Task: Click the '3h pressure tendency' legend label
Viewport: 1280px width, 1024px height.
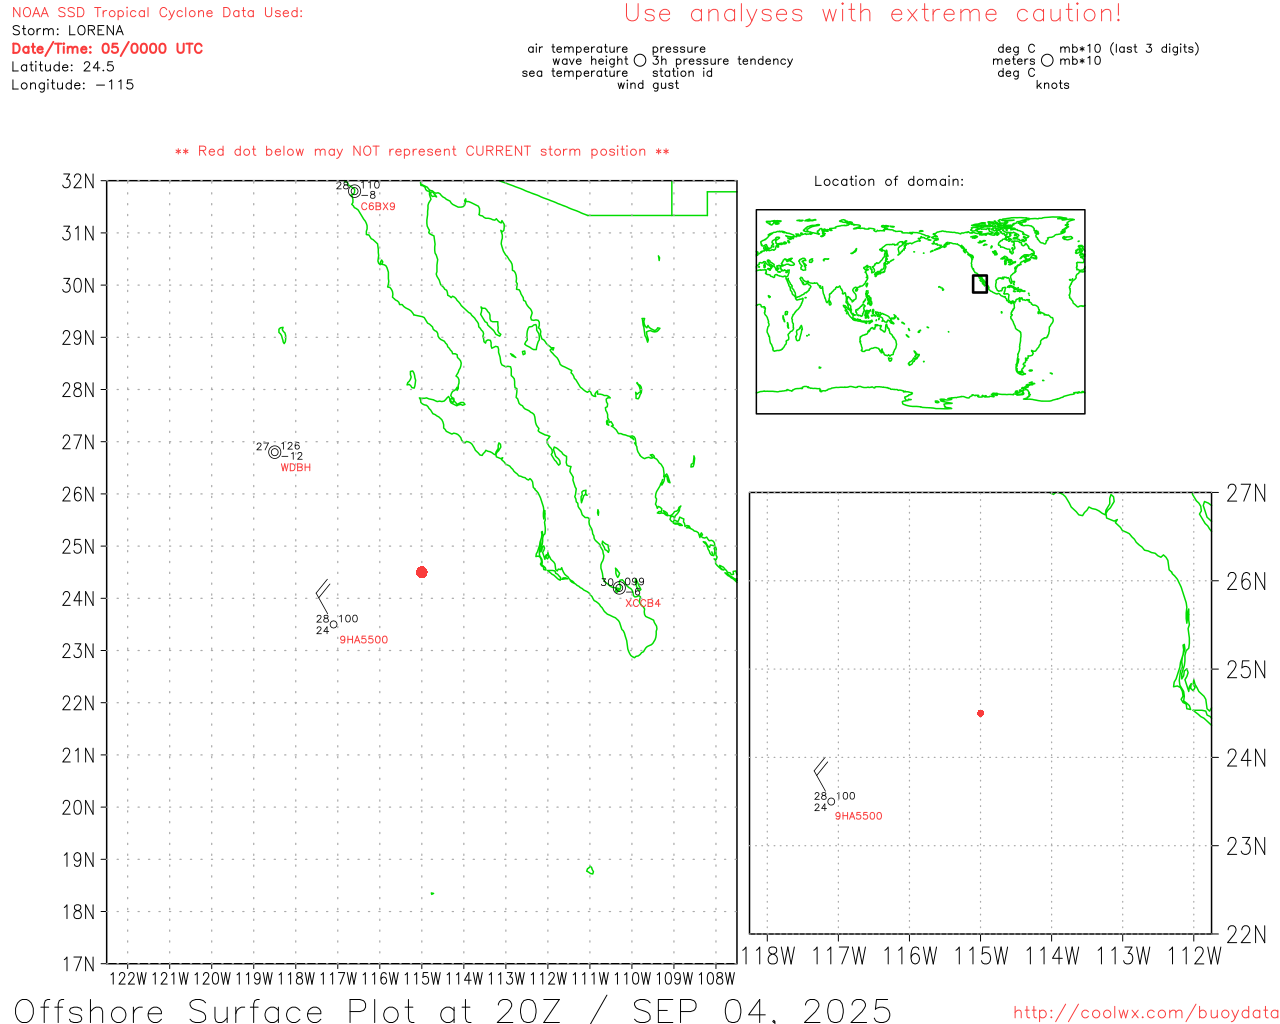Action: (x=722, y=61)
